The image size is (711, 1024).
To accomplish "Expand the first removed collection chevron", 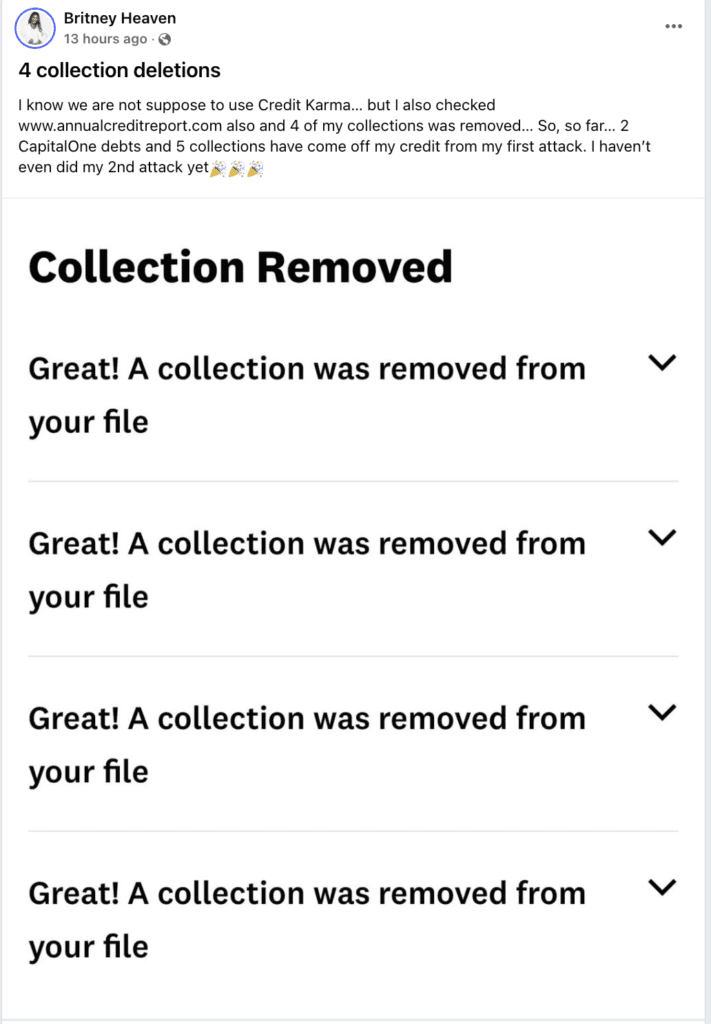I will [x=662, y=364].
